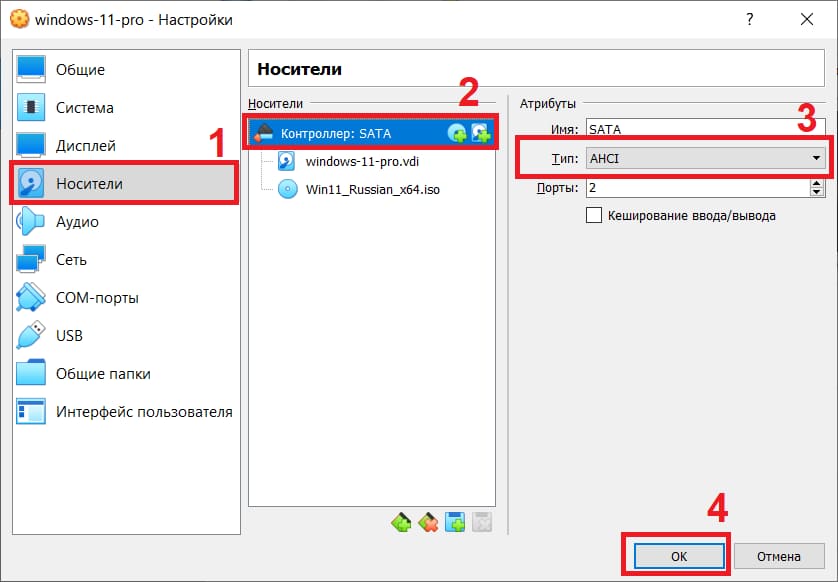Click the add attachment icon below list
Screen dimensions: 838x582
(x=455, y=522)
